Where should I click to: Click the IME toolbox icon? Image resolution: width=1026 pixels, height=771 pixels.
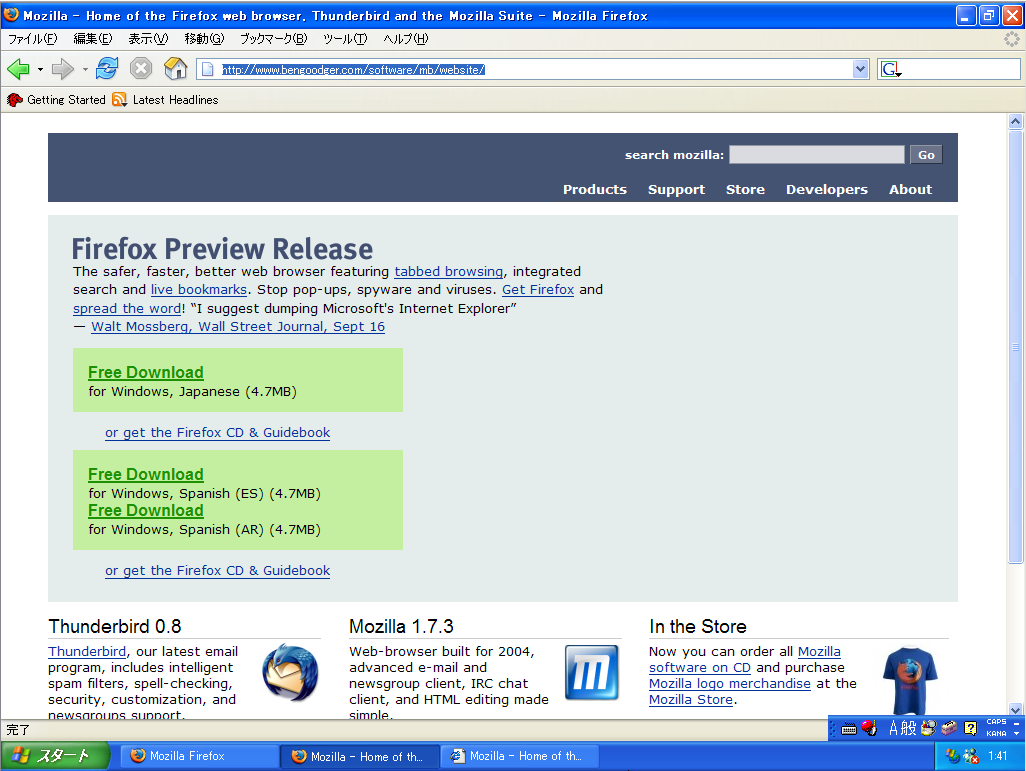point(949,728)
